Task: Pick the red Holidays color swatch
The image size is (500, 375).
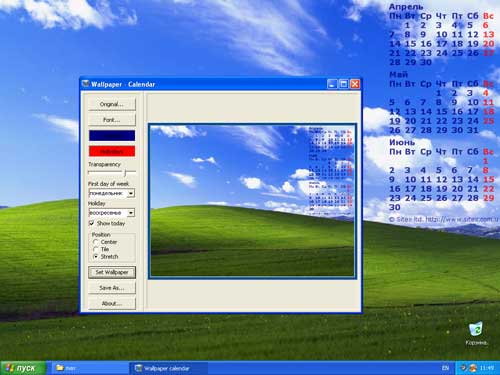Action: (112, 151)
